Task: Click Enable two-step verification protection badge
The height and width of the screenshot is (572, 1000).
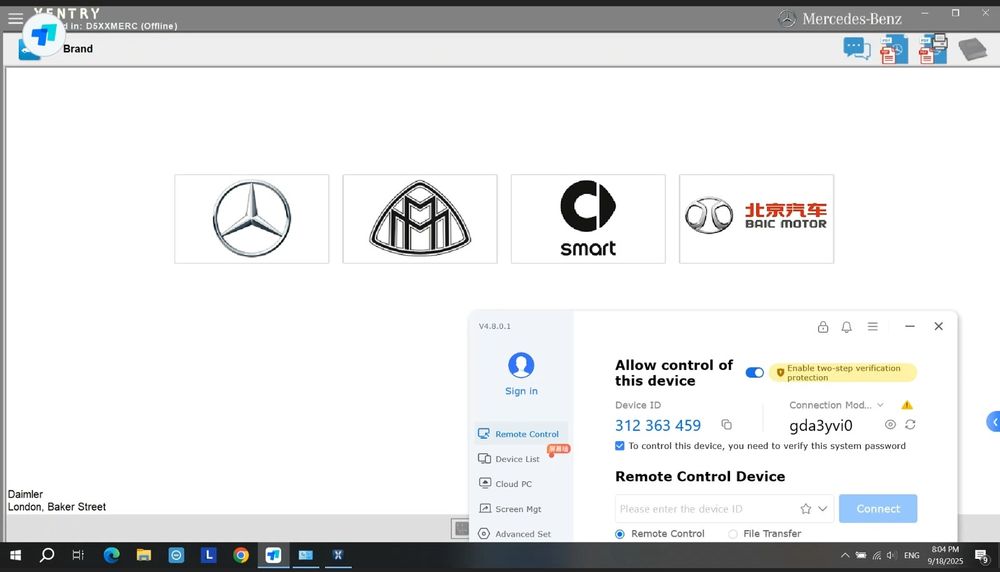Action: [842, 372]
